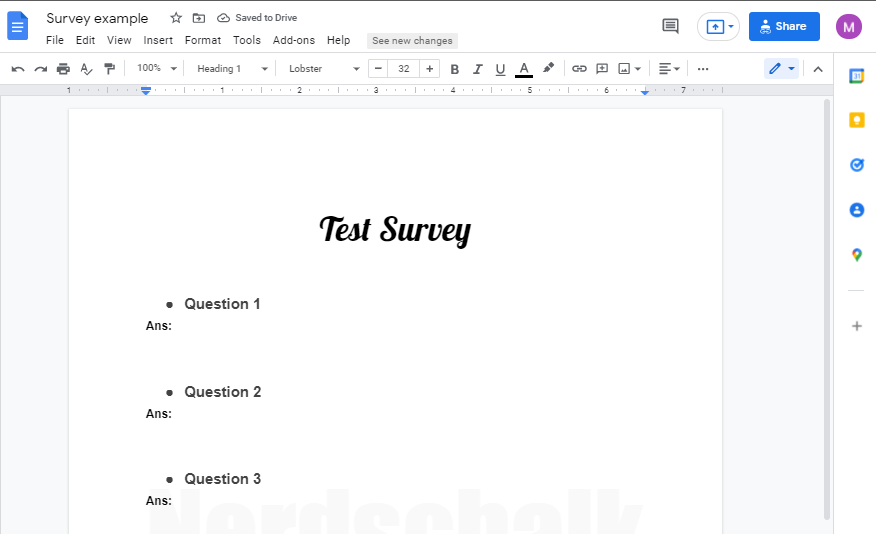The height and width of the screenshot is (534, 876).
Task: Open the 100% zoom dropdown
Action: [157, 69]
